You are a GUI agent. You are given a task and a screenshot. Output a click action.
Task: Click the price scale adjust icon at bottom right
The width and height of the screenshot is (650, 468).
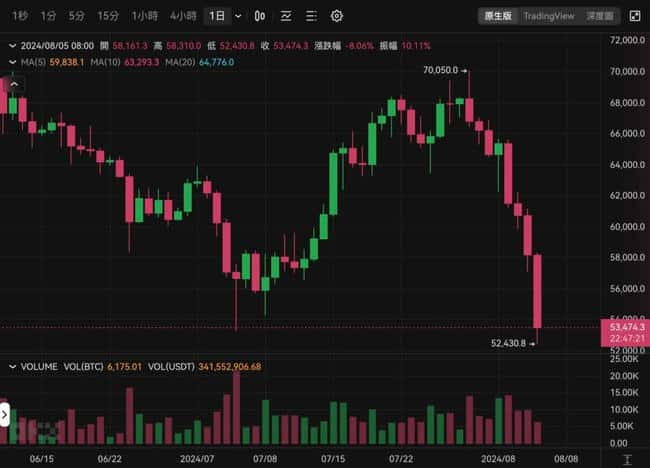coord(627,459)
